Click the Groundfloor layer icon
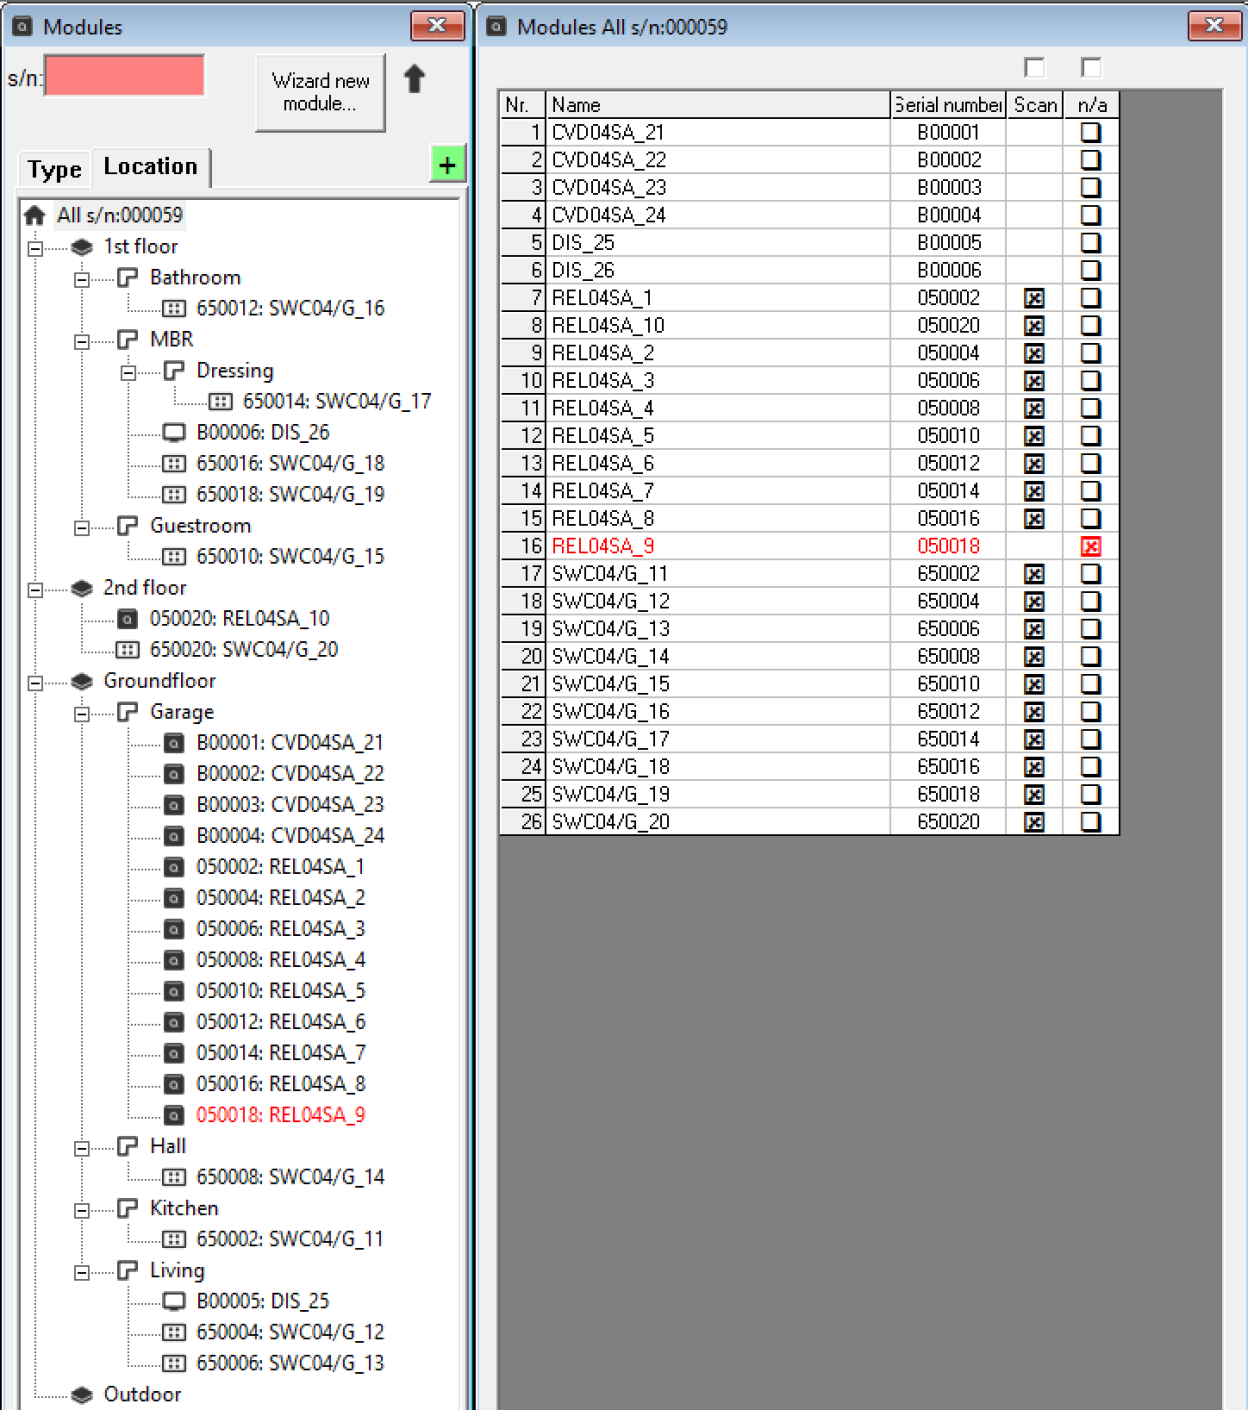The height and width of the screenshot is (1410, 1248). point(82,681)
